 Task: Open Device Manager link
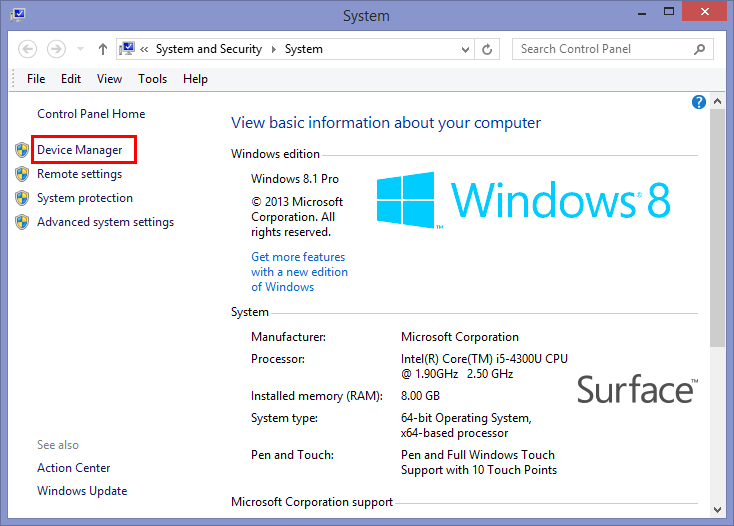(80, 150)
